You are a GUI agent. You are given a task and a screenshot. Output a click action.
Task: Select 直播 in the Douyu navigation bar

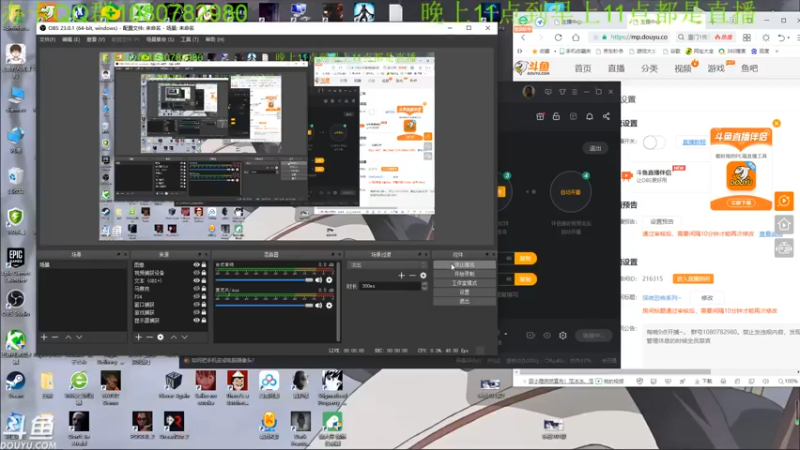(616, 68)
